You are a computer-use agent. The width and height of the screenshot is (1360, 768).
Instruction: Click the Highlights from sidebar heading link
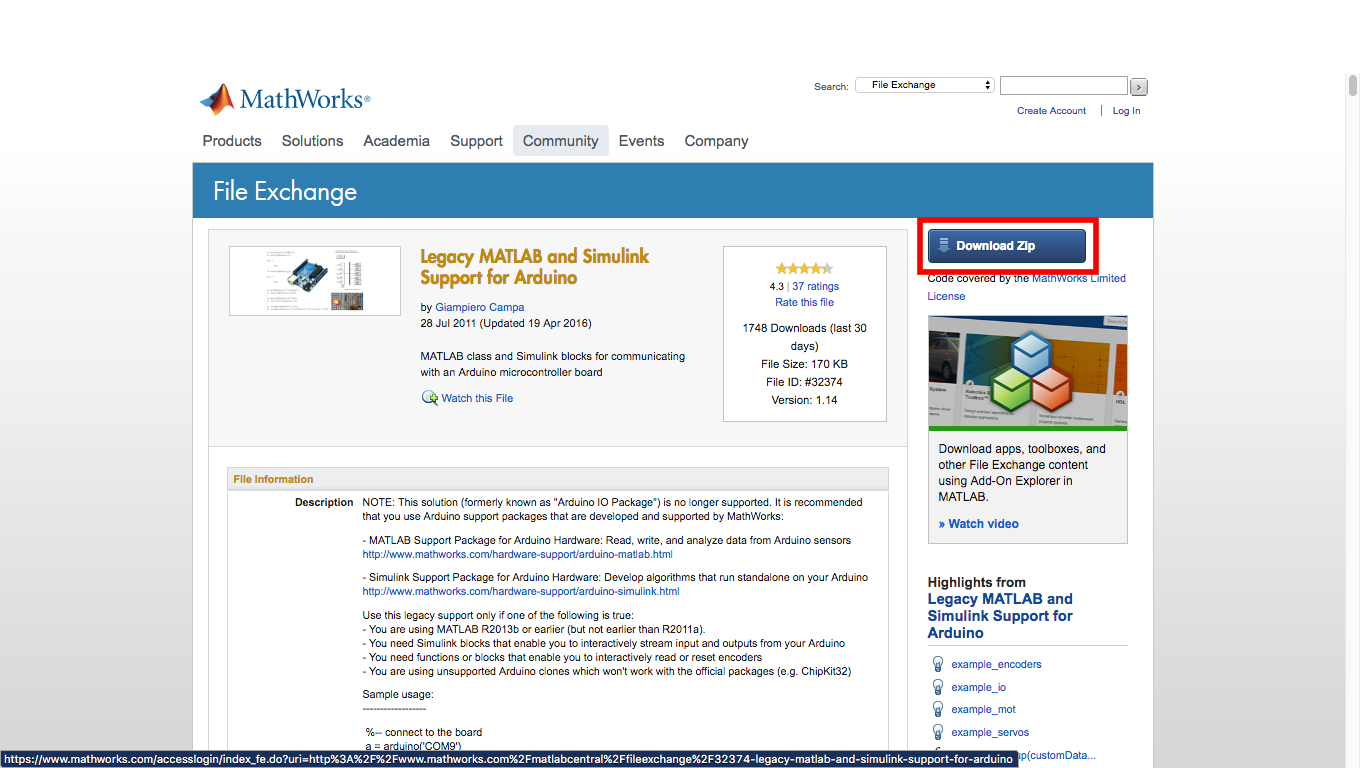pyautogui.click(x=1000, y=616)
